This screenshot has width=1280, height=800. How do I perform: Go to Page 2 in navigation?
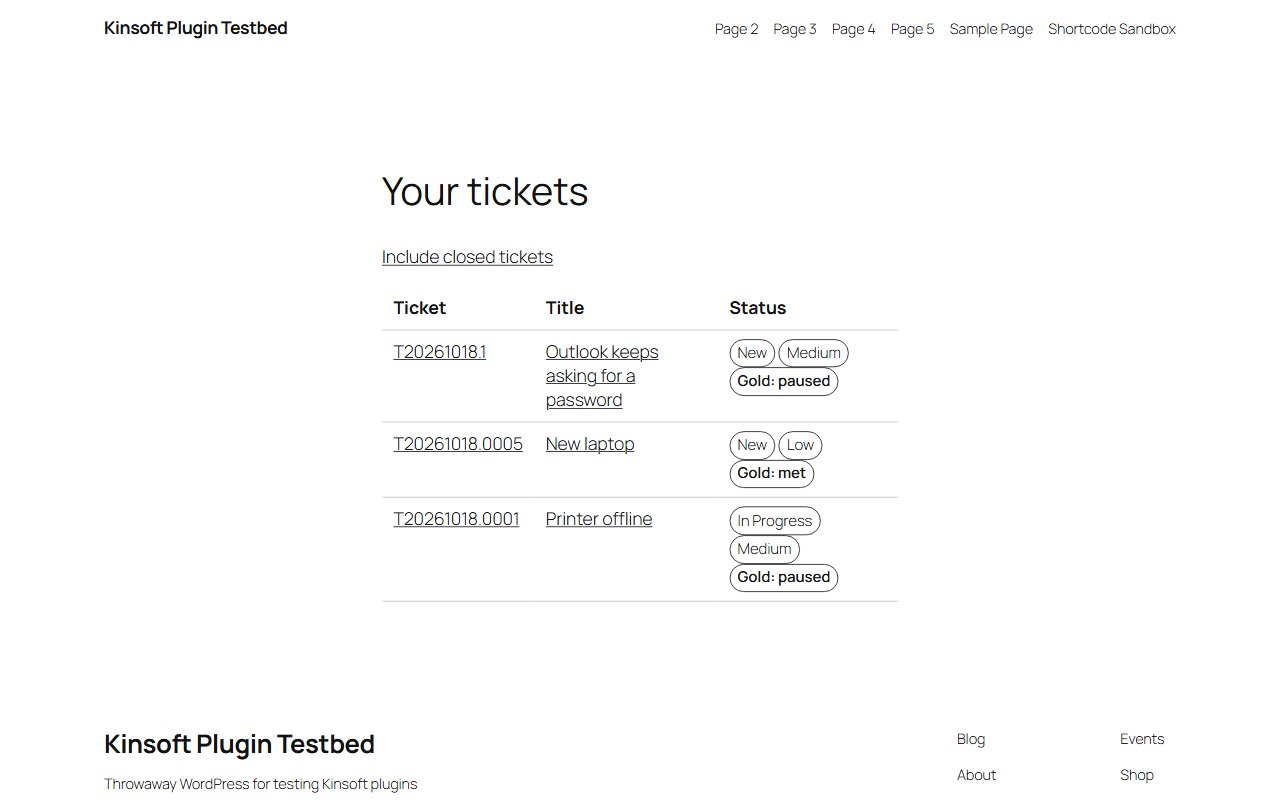pyautogui.click(x=737, y=29)
